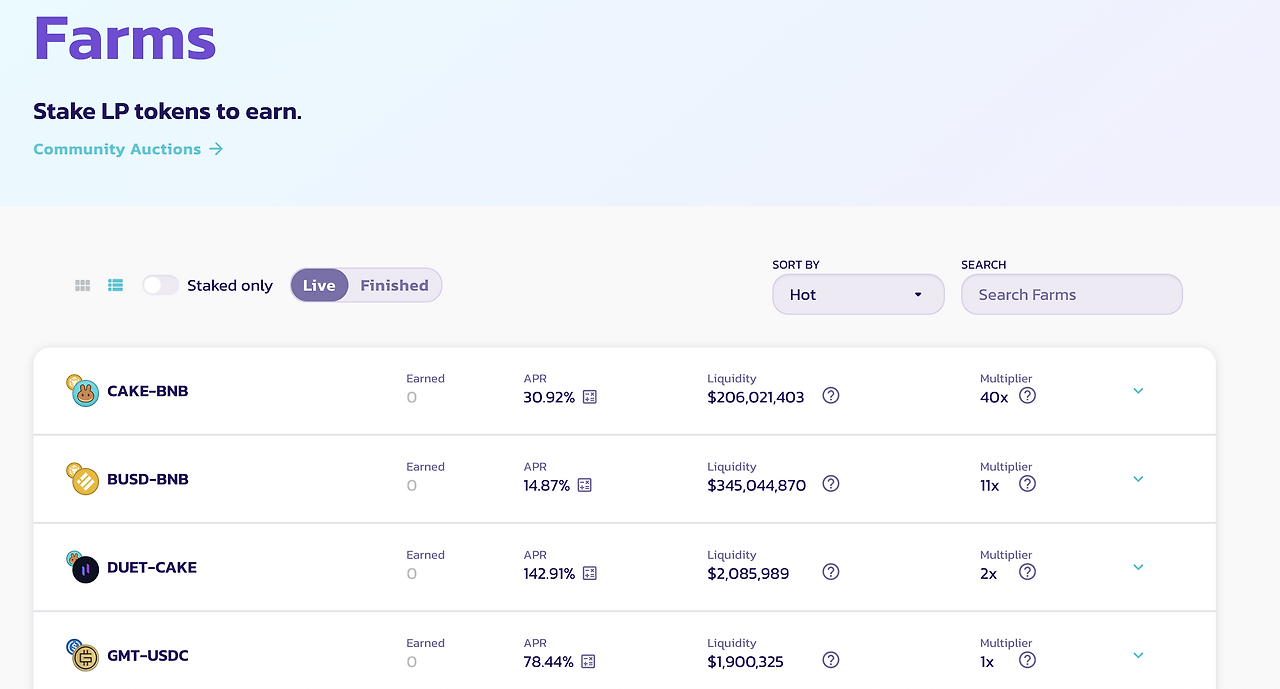The image size is (1280, 689).
Task: Click liquidity help icon for BUSD-BNB
Action: (x=831, y=484)
